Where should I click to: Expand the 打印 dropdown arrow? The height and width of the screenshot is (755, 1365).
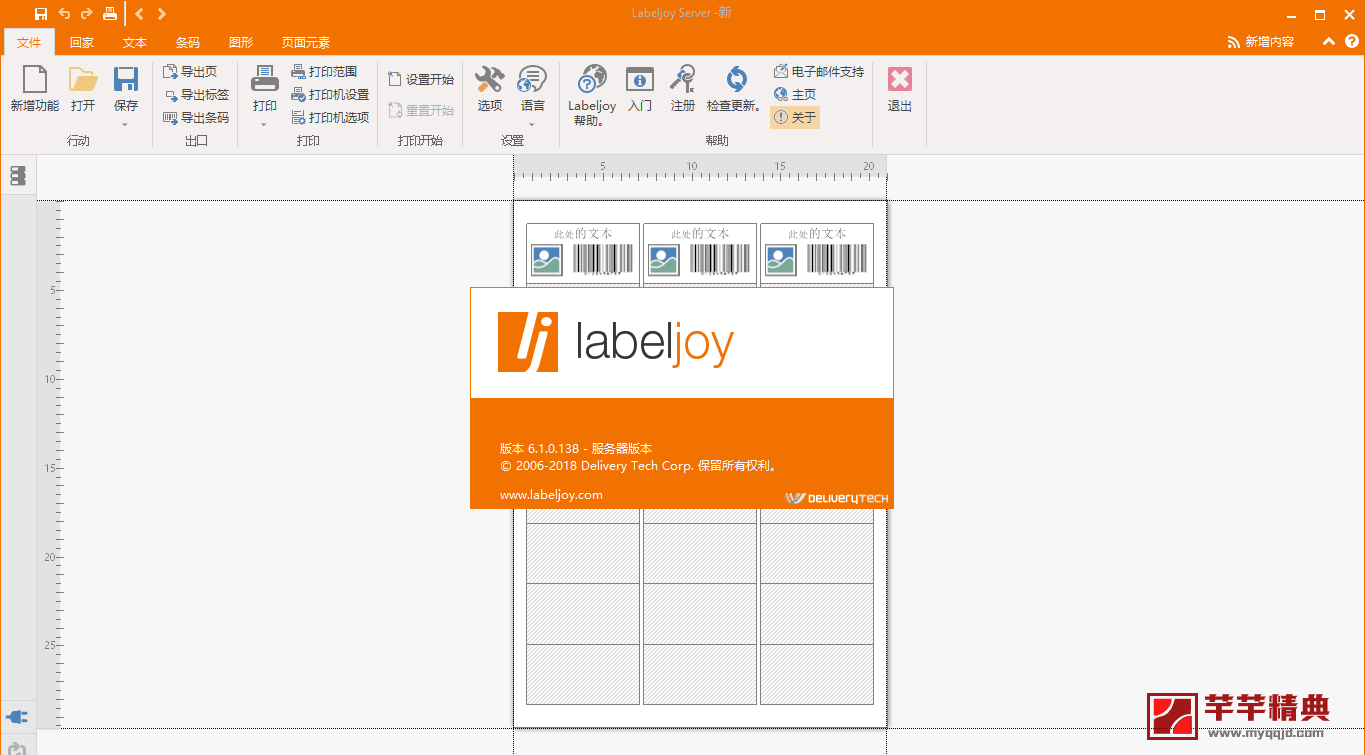[265, 124]
